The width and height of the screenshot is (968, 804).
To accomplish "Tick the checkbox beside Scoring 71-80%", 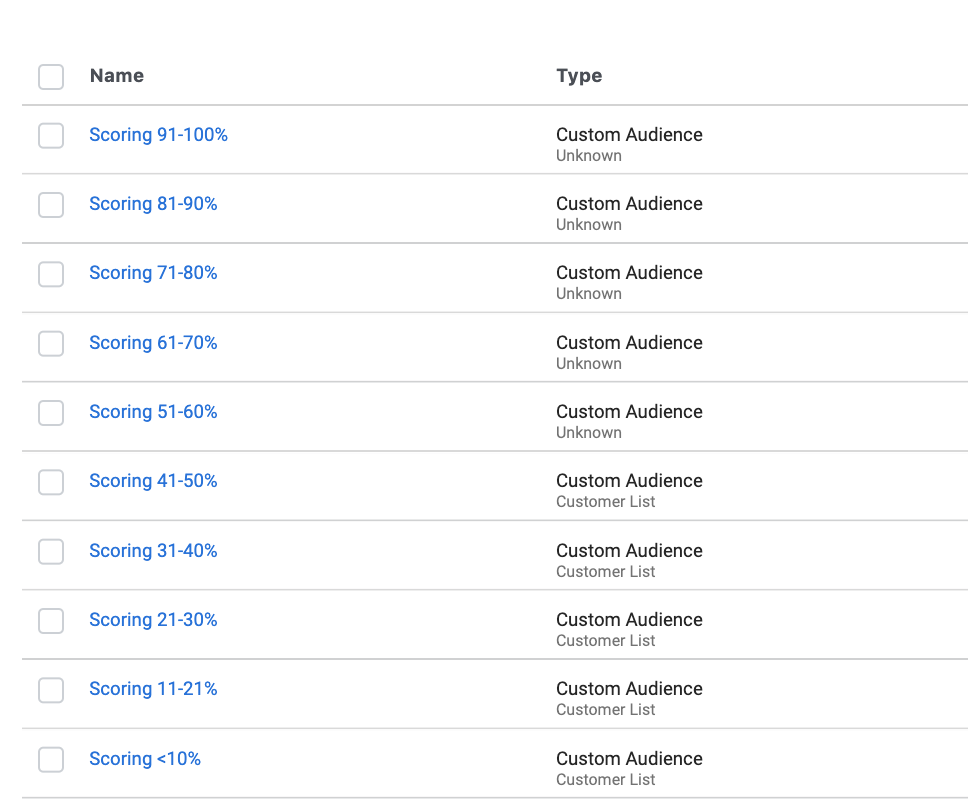I will 51,274.
